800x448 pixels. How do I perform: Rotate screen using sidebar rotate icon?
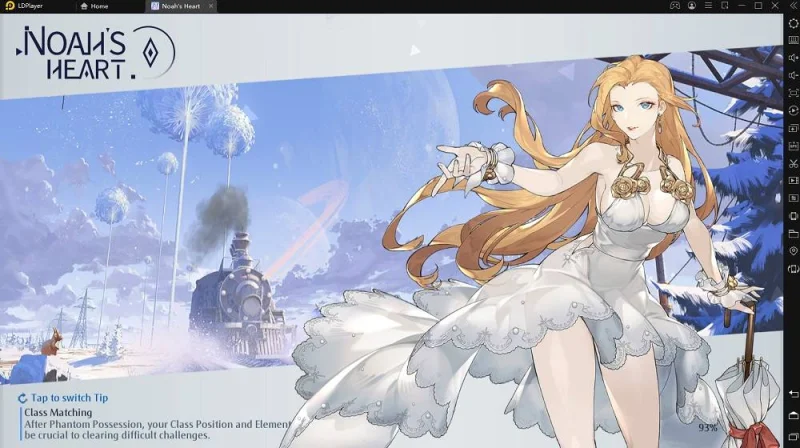793,269
